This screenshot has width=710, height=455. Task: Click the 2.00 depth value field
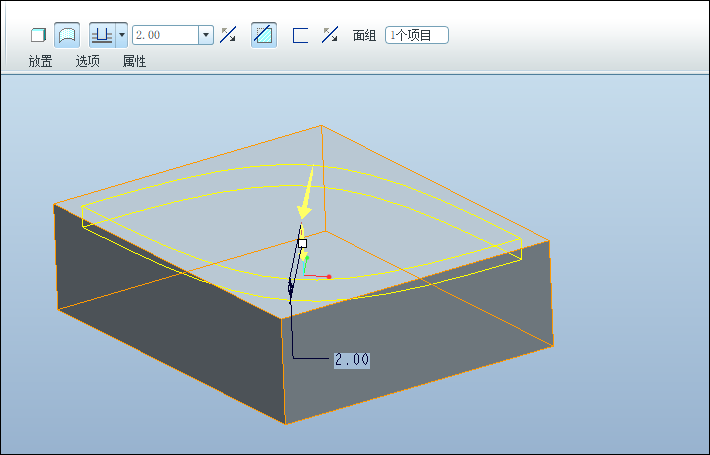165,35
